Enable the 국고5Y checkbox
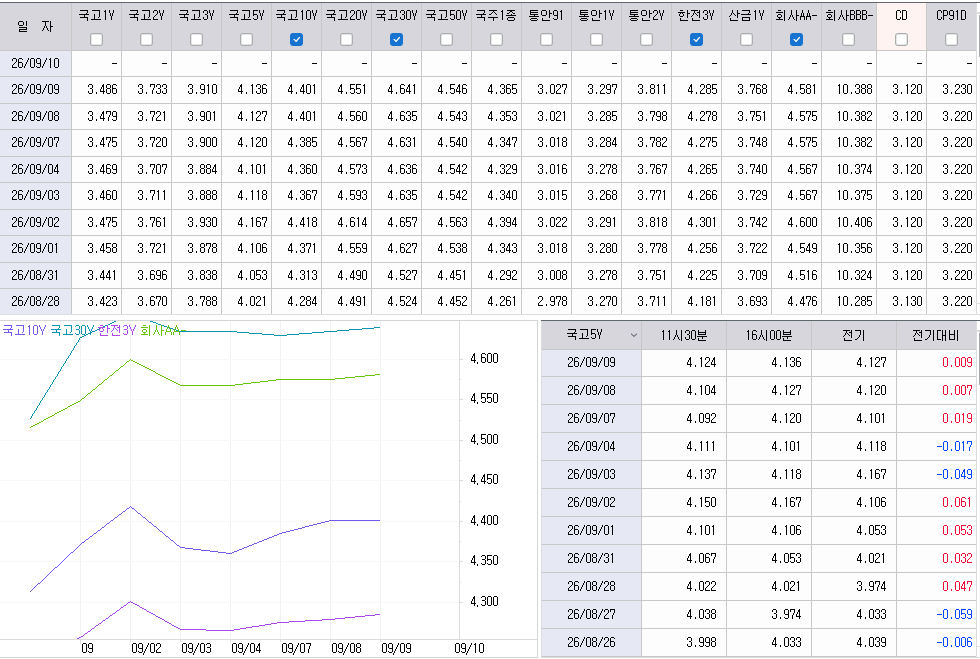The height and width of the screenshot is (659, 980). [x=246, y=39]
